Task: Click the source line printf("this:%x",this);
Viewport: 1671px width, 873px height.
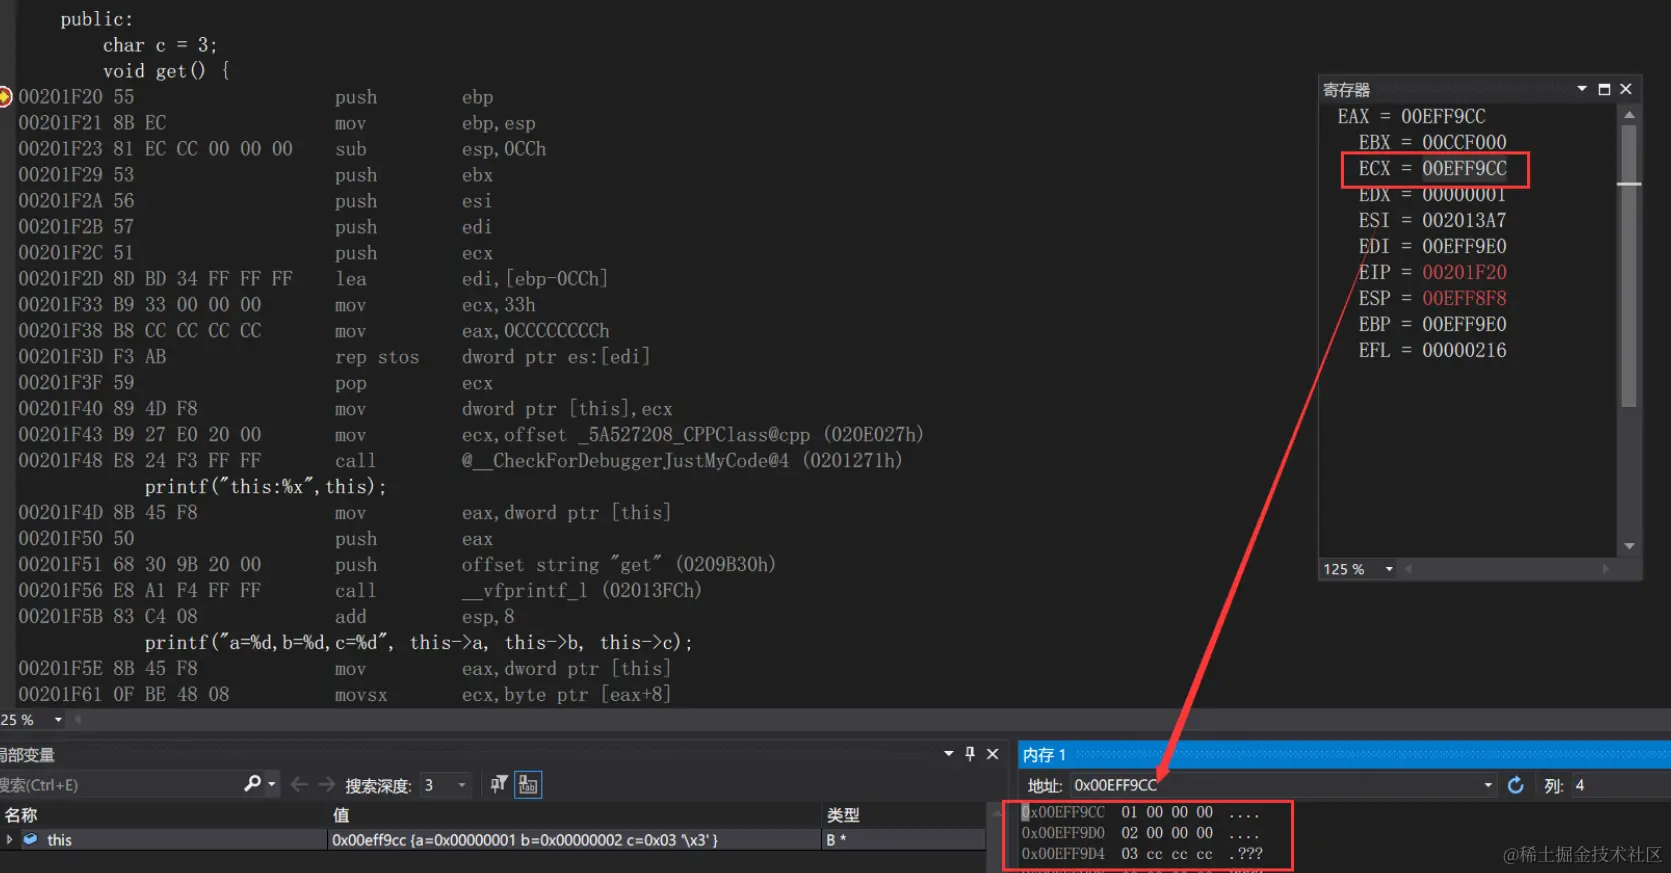Action: pyautogui.click(x=265, y=487)
